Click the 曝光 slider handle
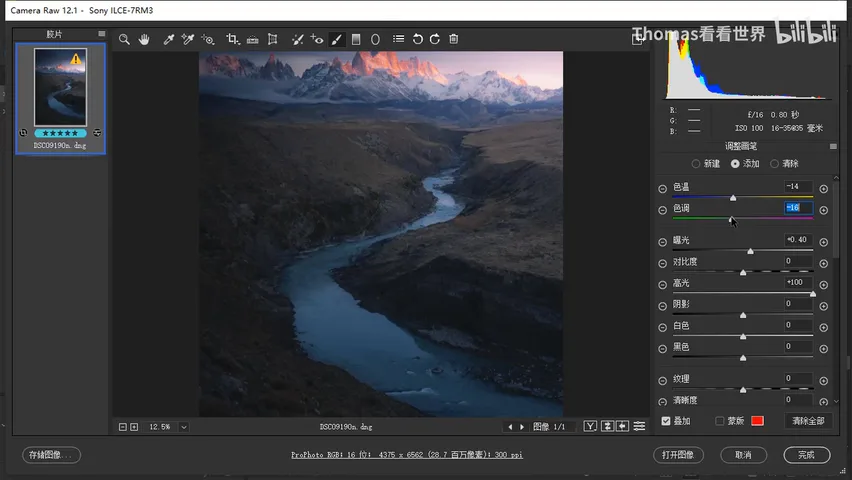Image resolution: width=852 pixels, height=480 pixels. [x=750, y=251]
